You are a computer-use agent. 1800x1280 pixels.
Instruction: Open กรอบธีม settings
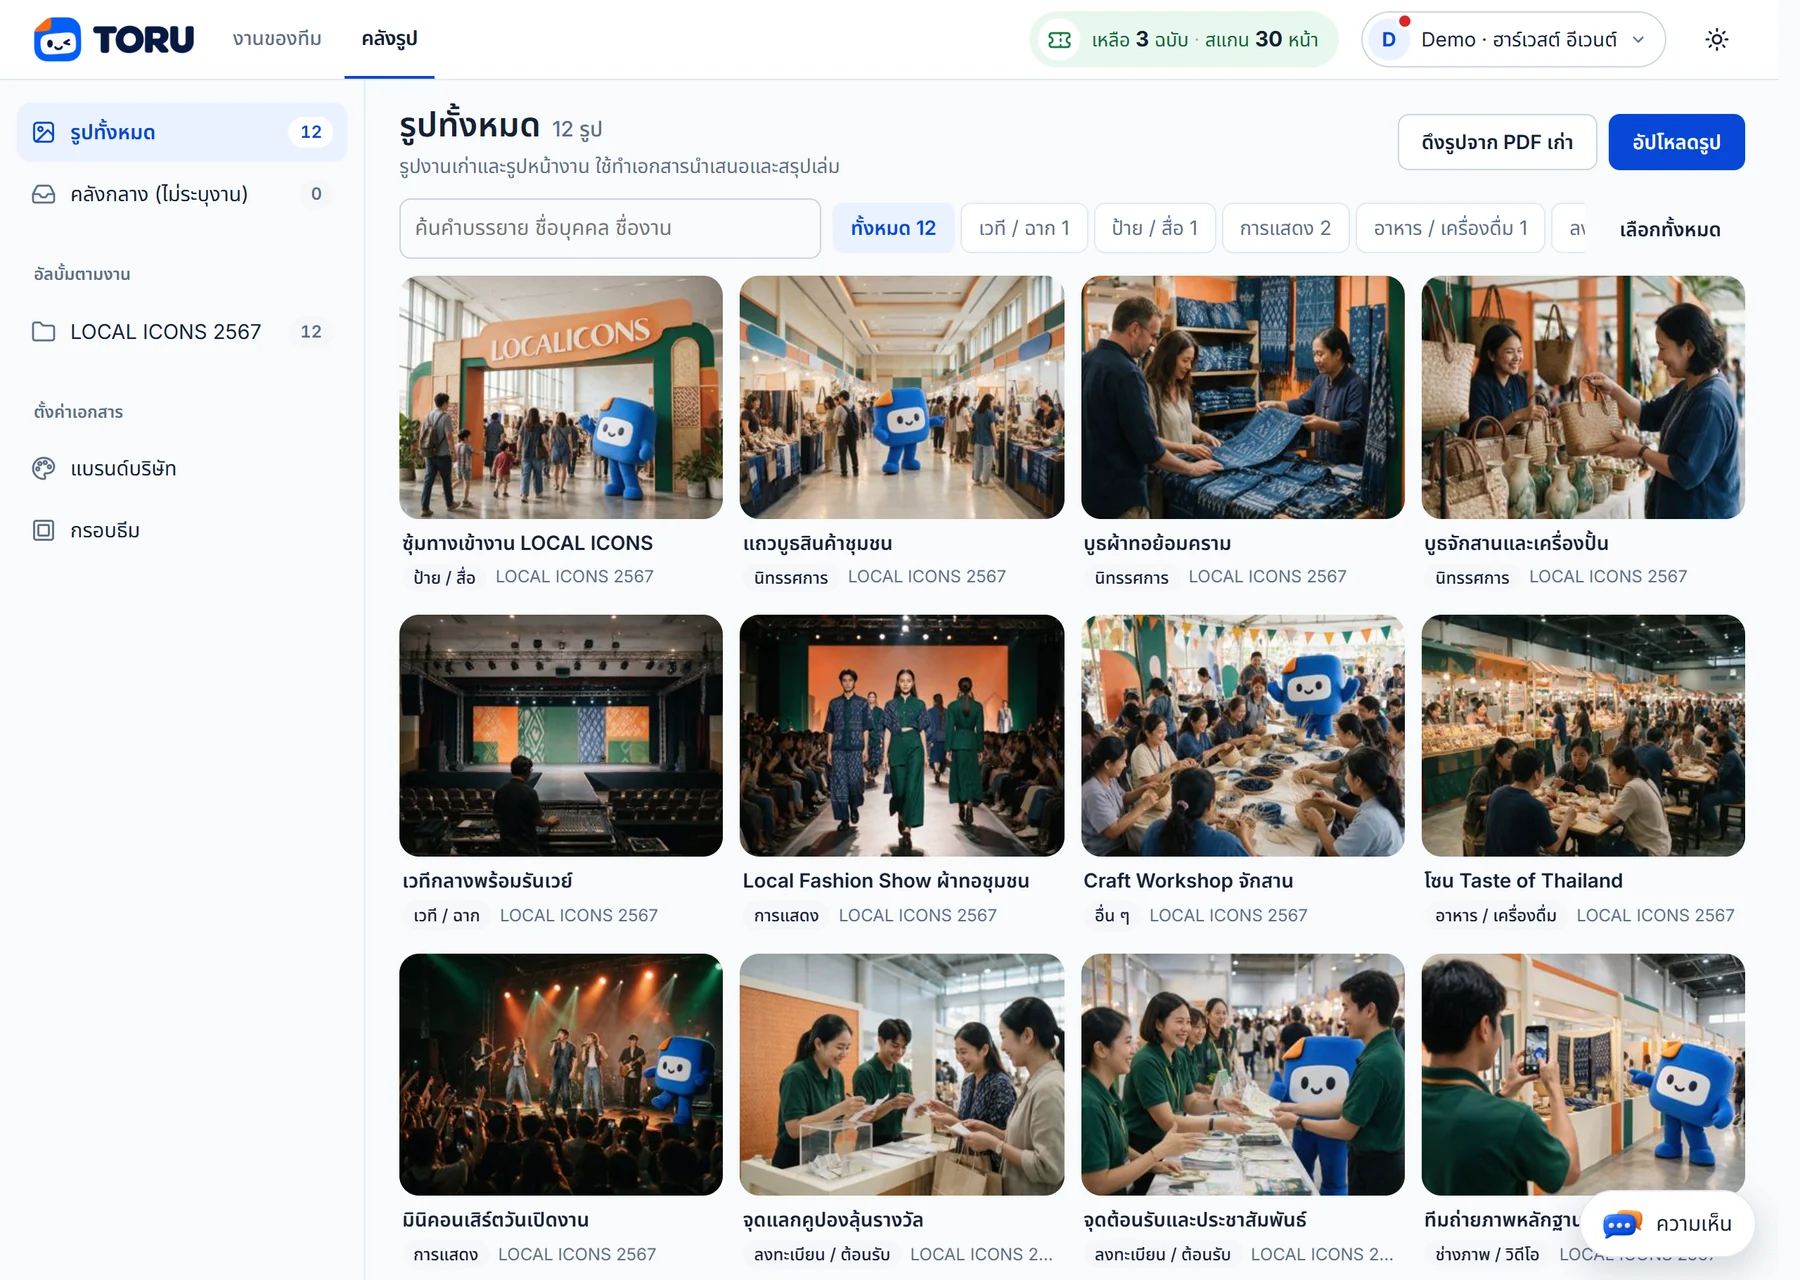(182, 530)
